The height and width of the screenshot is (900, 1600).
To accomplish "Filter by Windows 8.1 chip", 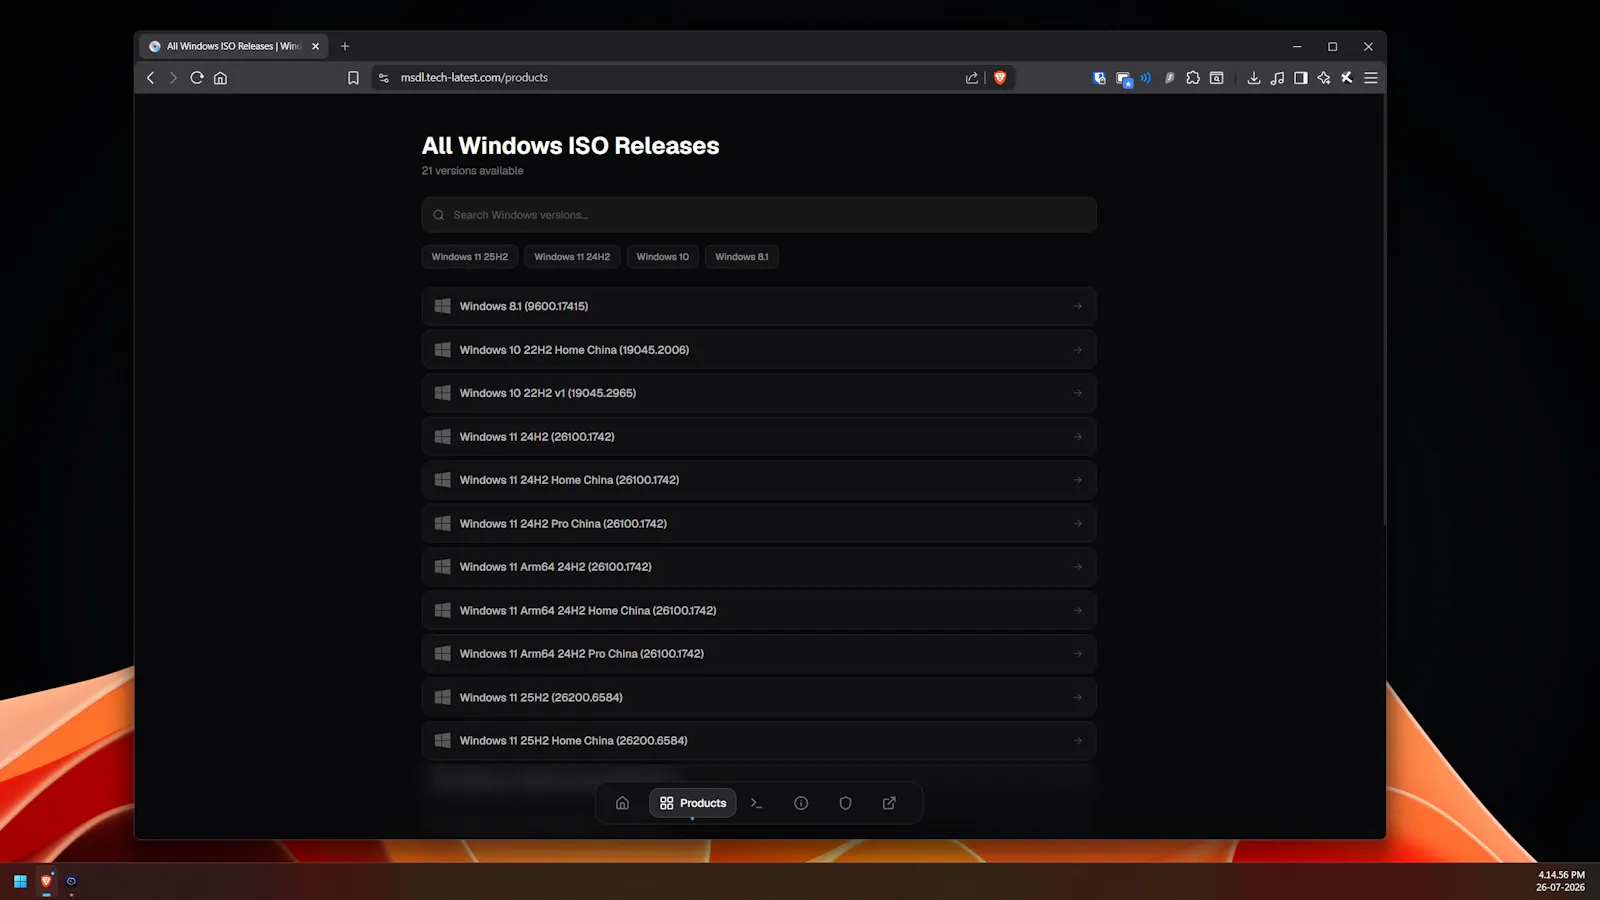I will click(742, 257).
